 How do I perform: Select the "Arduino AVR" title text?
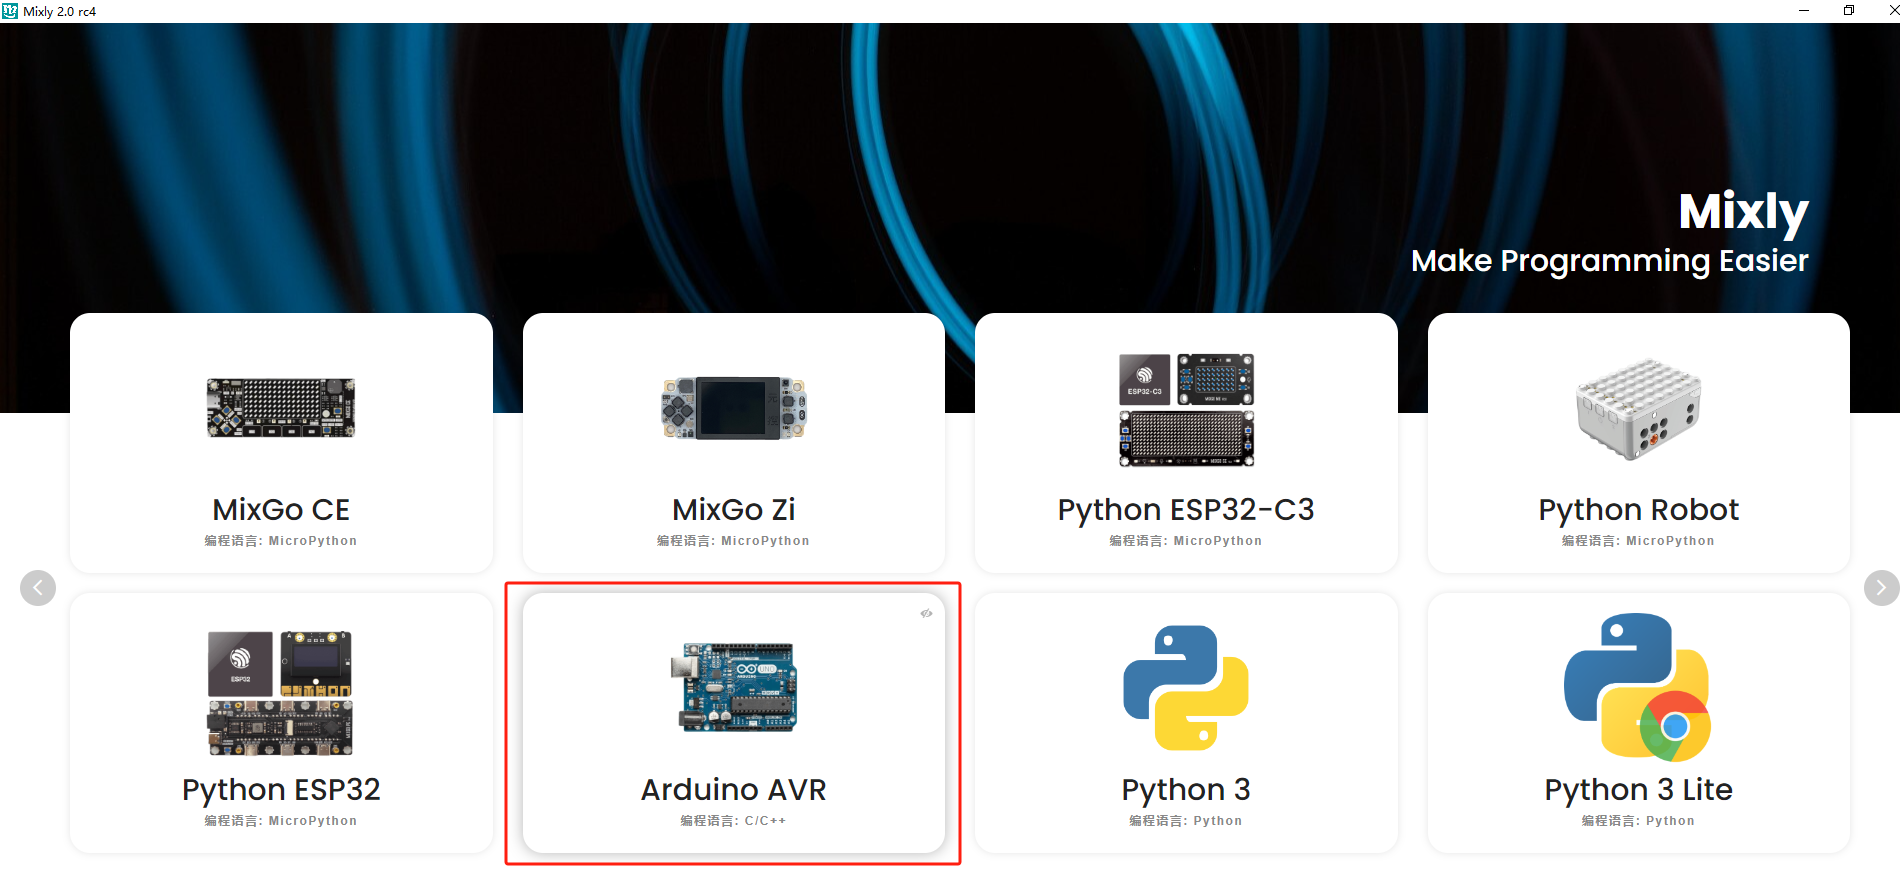point(733,790)
